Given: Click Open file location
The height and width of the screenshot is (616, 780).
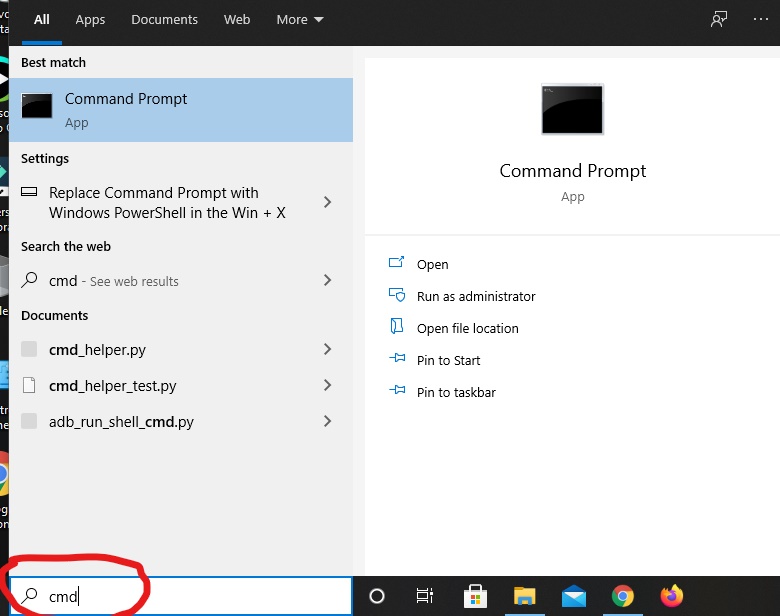Looking at the screenshot, I should [468, 328].
